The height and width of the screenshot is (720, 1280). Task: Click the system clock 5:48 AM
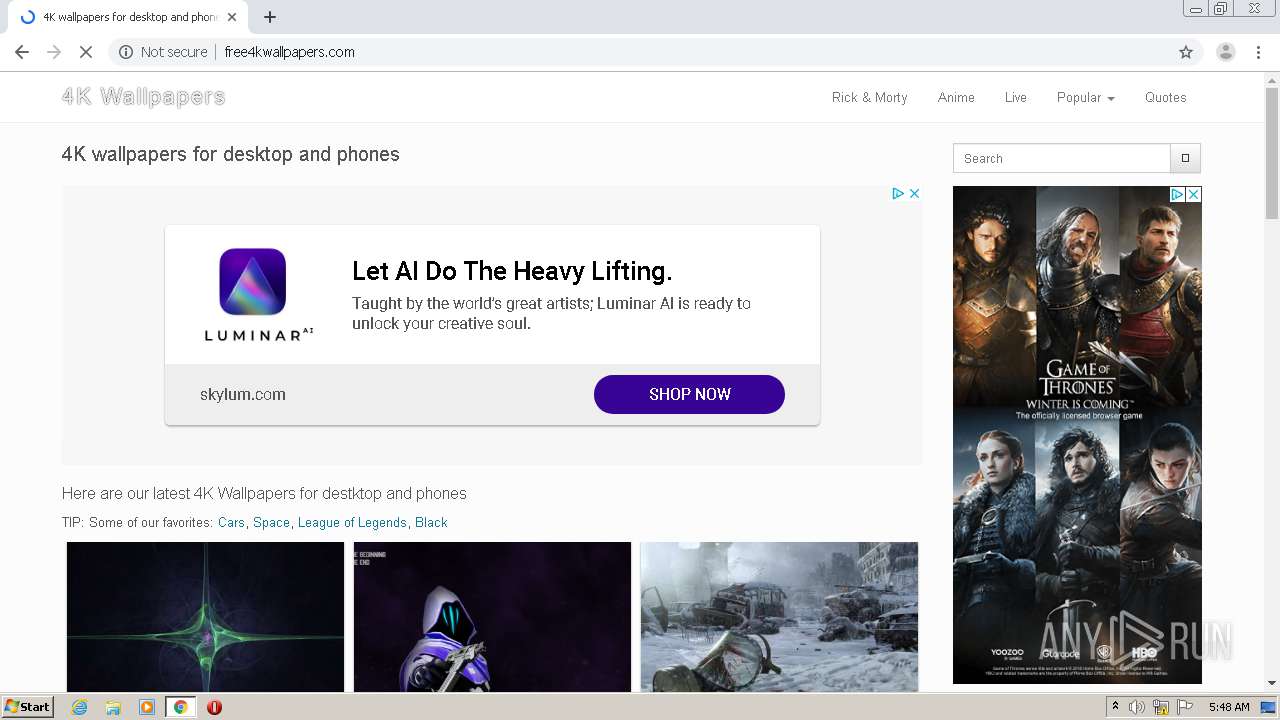(x=1228, y=707)
